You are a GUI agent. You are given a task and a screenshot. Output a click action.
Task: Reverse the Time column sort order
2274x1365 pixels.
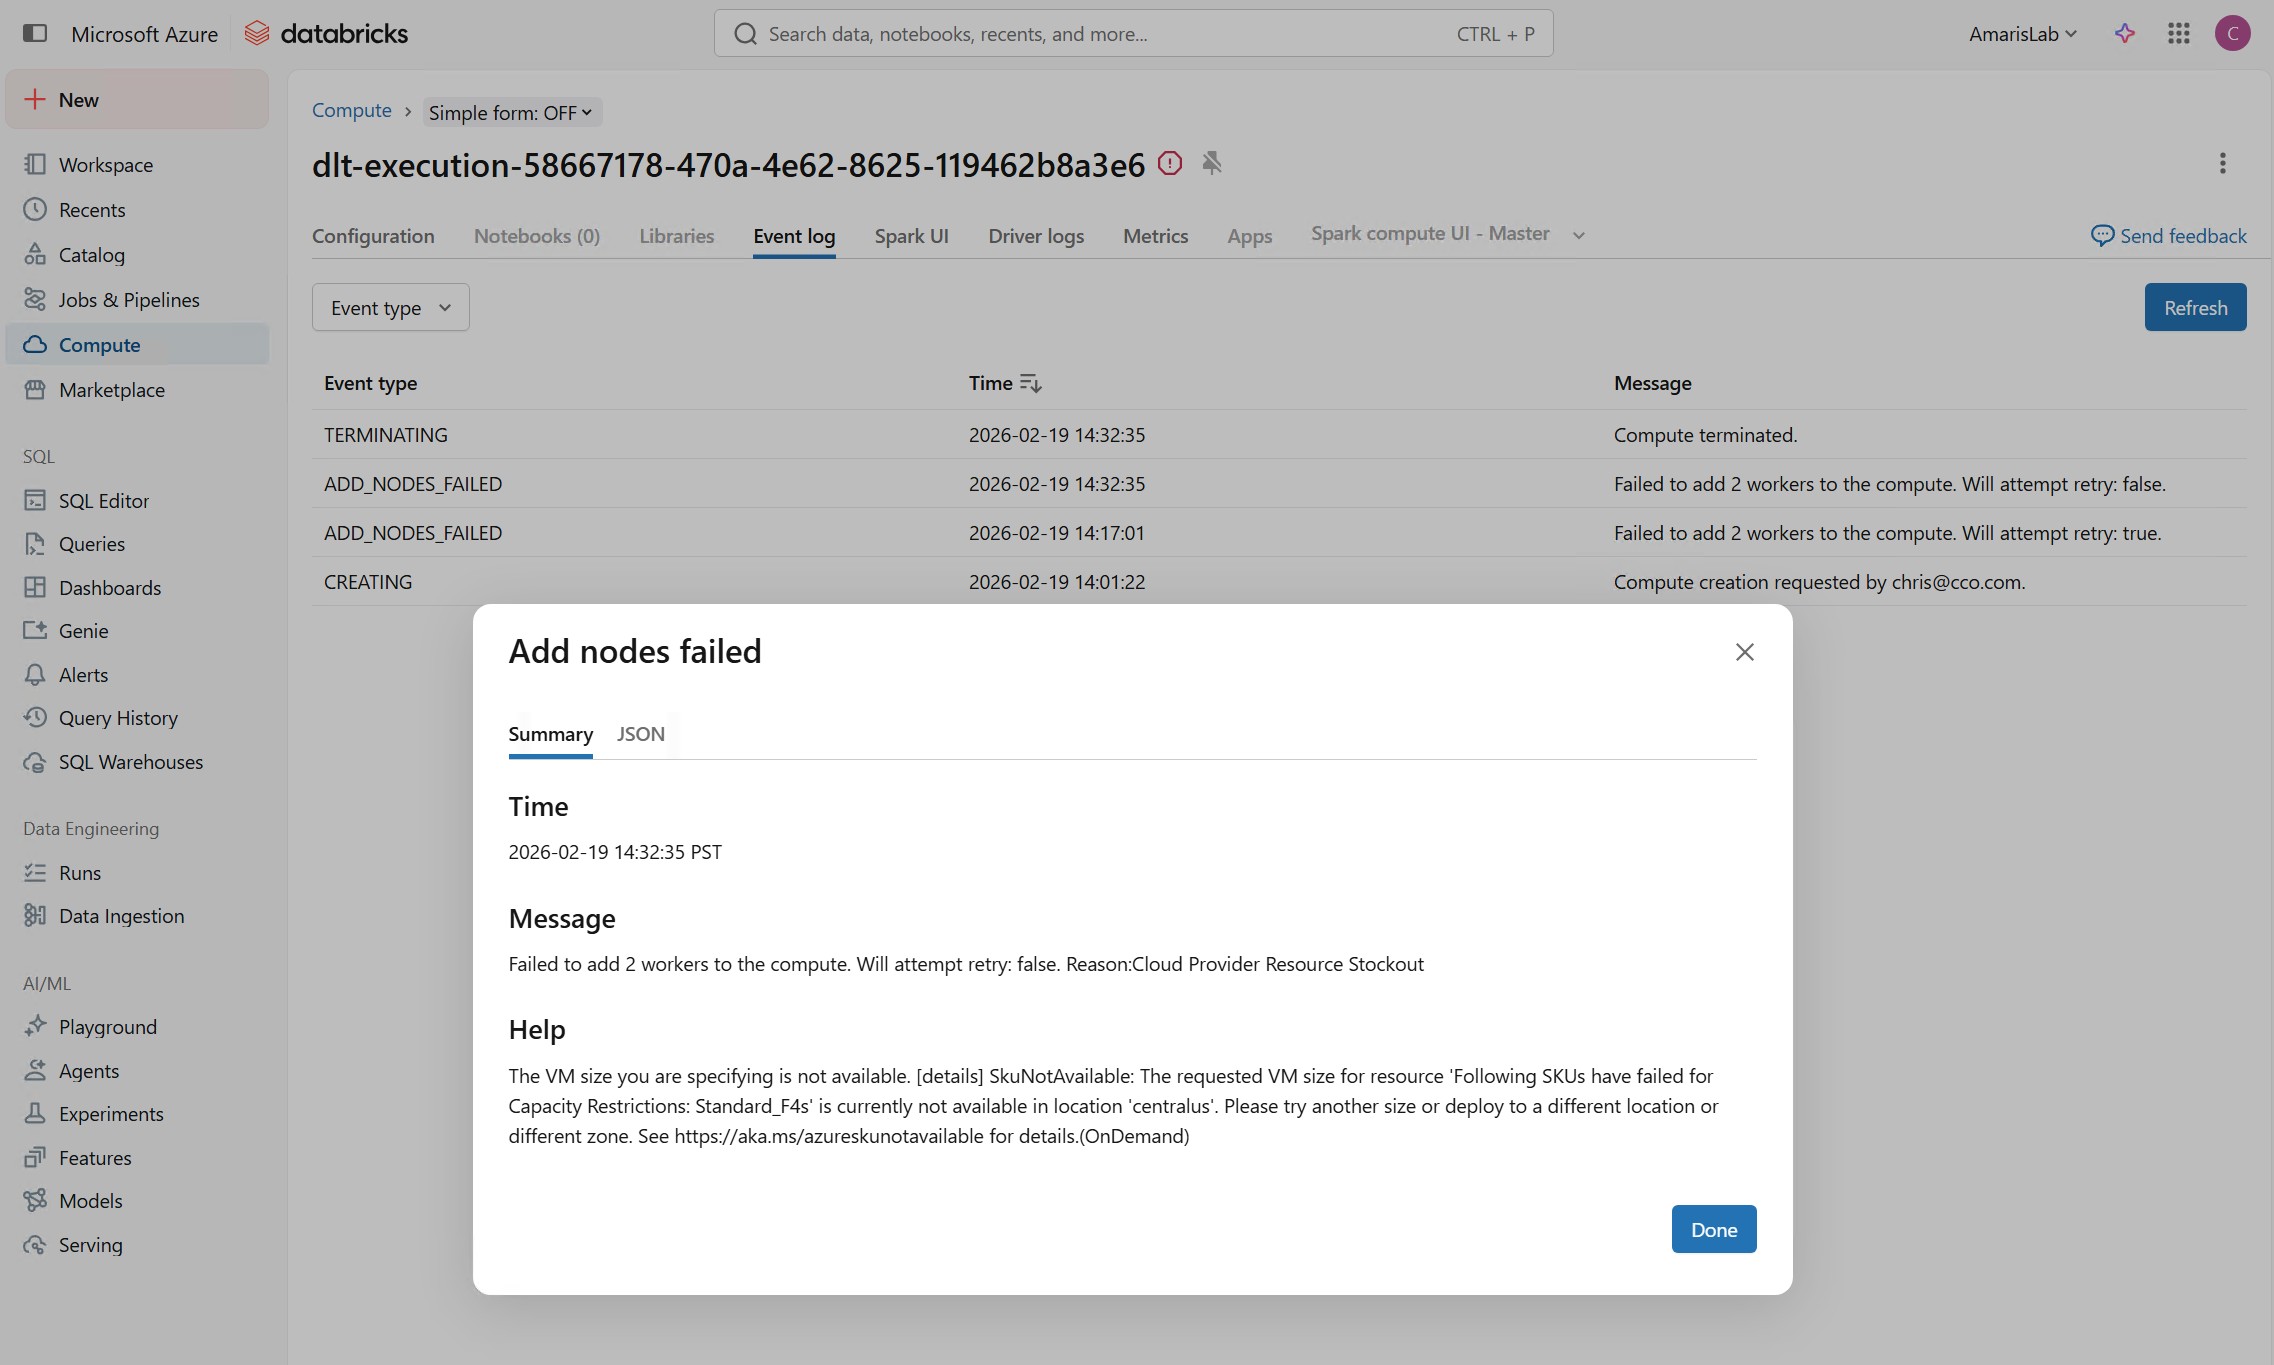click(1030, 383)
